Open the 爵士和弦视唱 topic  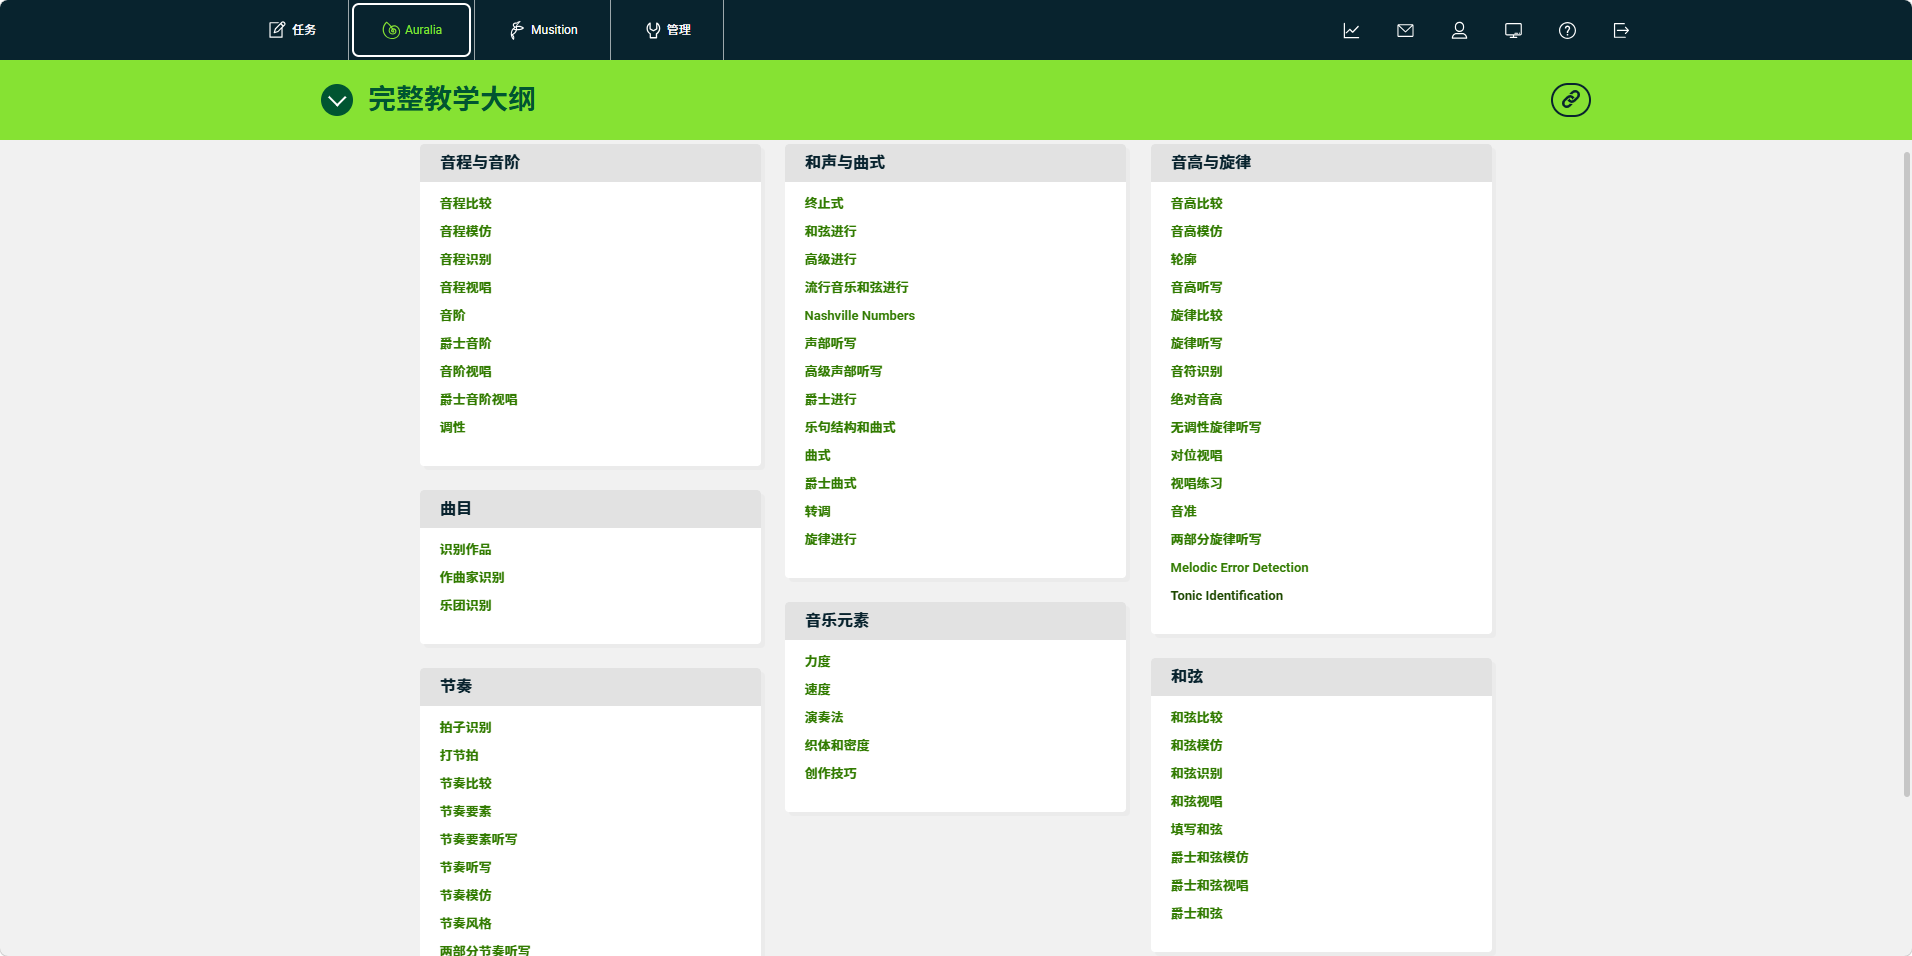1210,885
